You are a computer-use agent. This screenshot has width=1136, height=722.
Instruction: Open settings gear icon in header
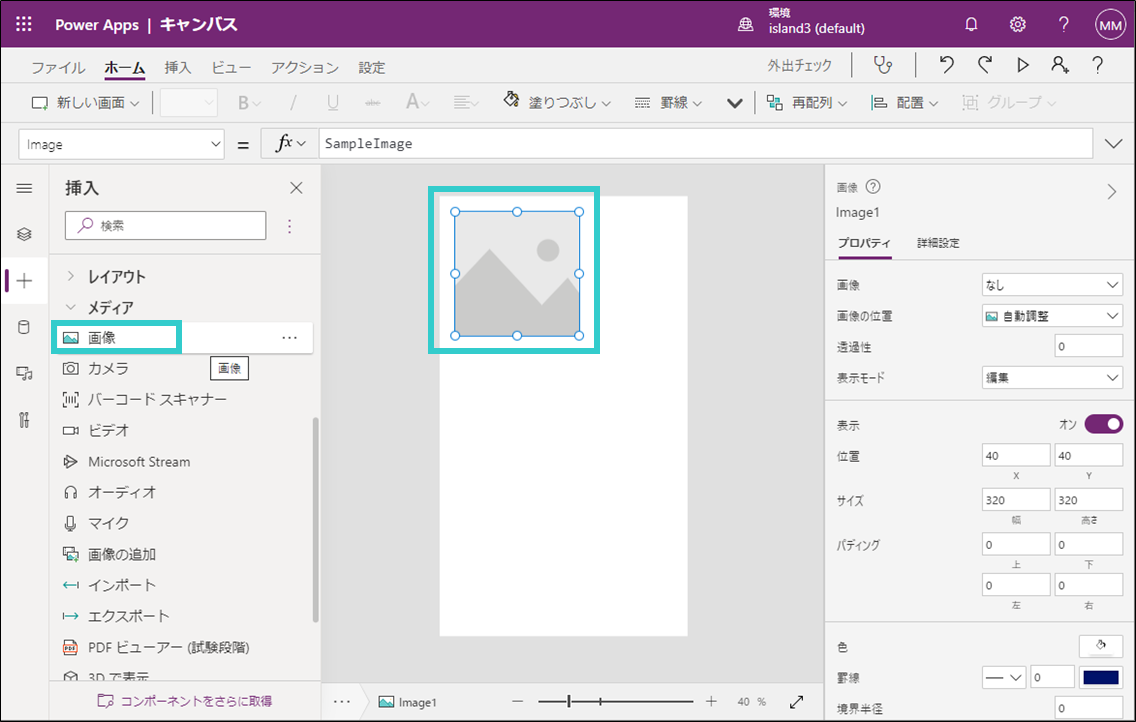tap(1017, 25)
